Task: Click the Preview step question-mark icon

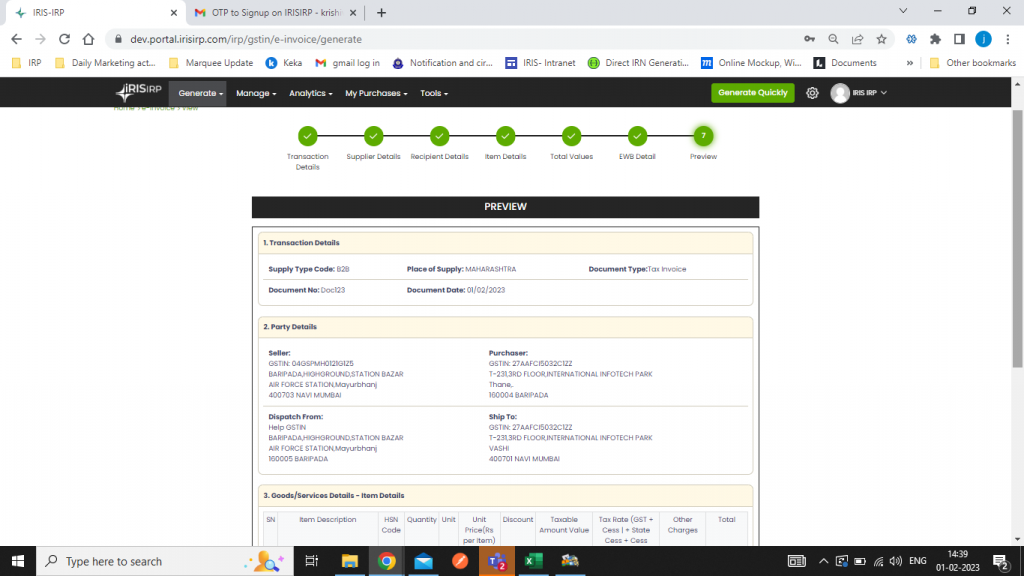Action: [x=703, y=137]
